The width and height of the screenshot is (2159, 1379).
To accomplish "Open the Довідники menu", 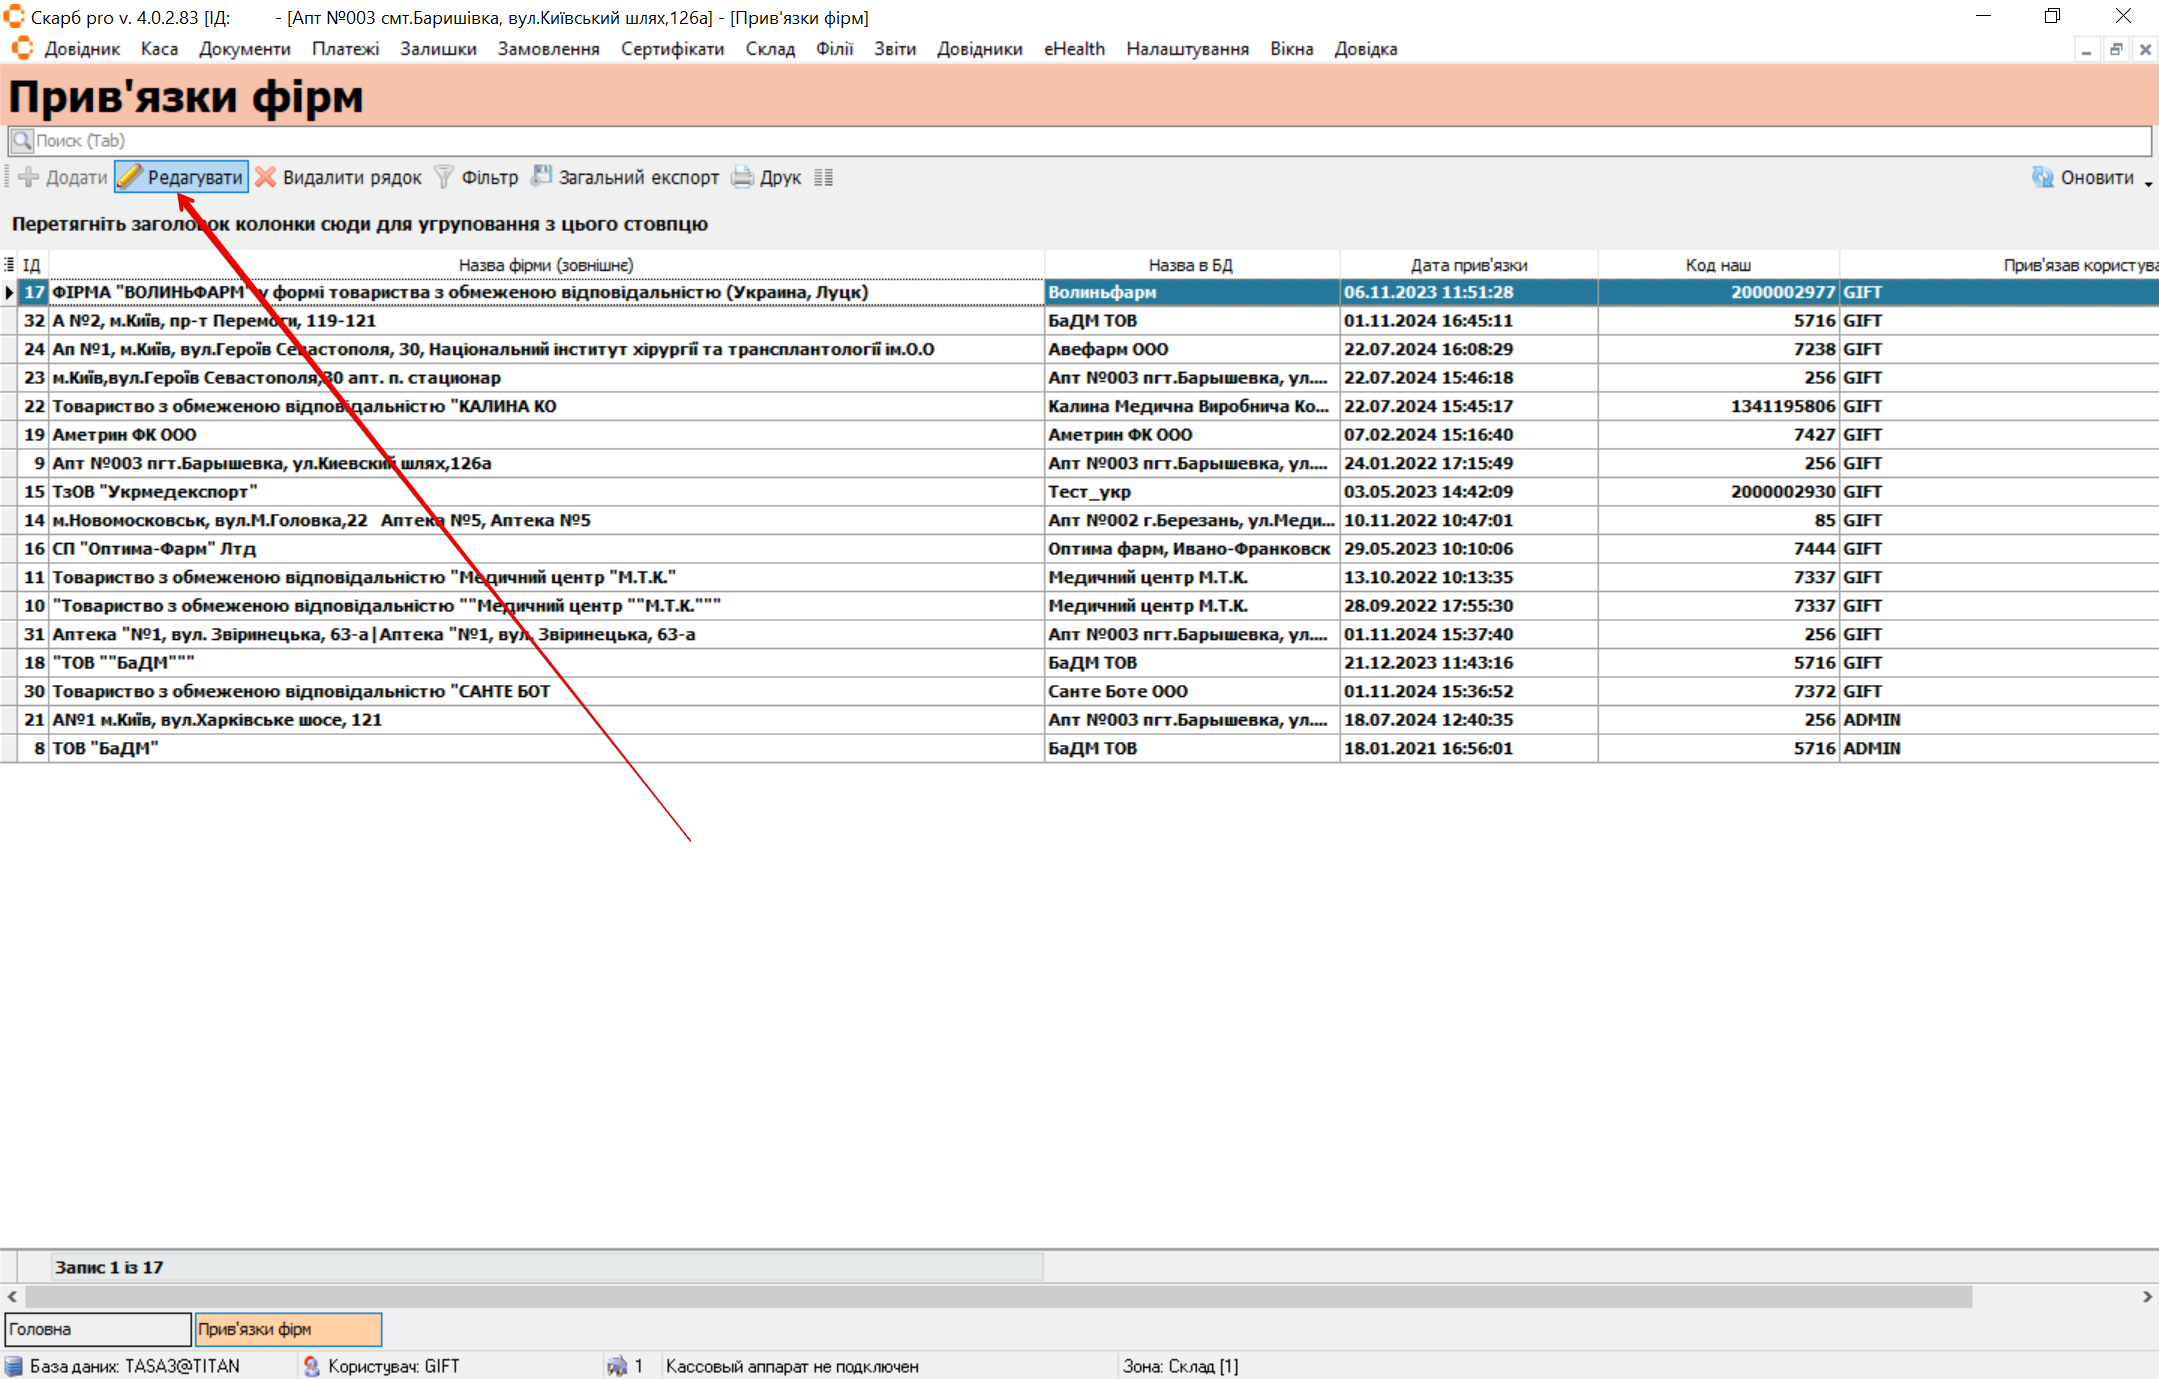I will 979,49.
